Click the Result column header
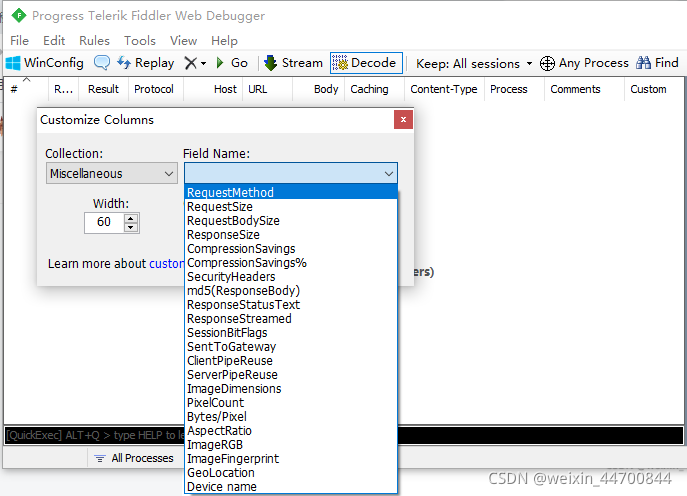 [x=103, y=89]
